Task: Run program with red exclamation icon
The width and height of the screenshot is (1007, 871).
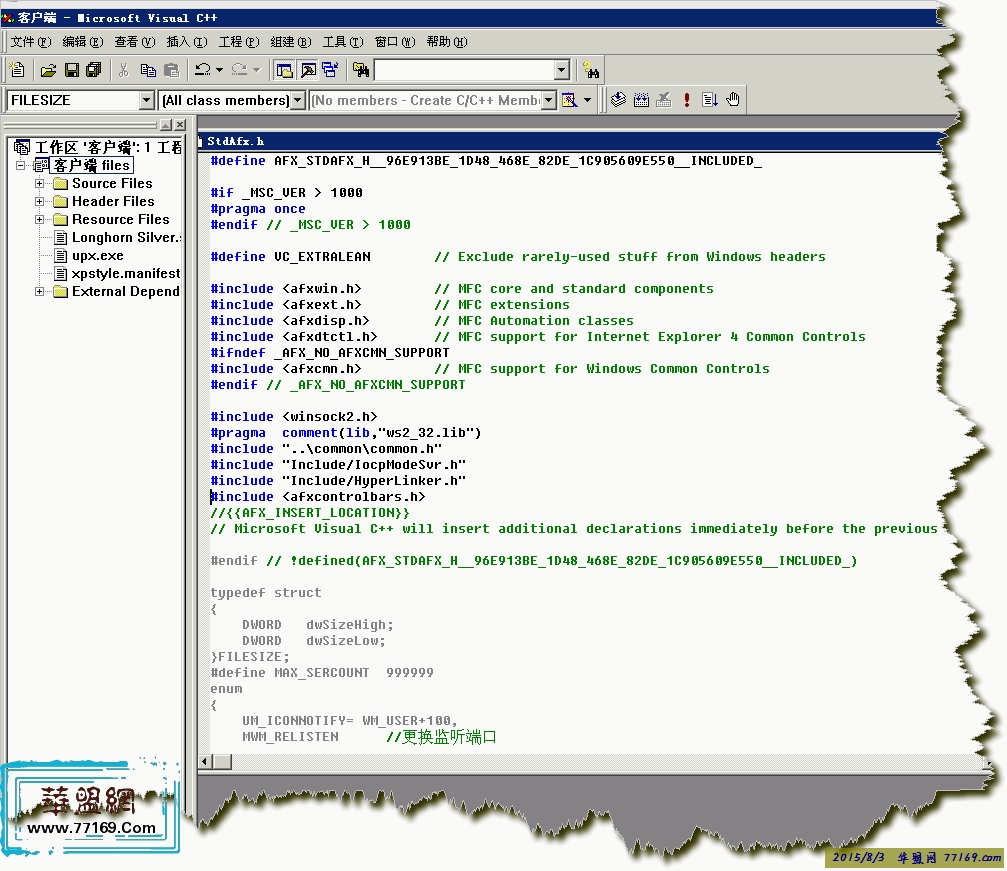Action: coord(687,100)
